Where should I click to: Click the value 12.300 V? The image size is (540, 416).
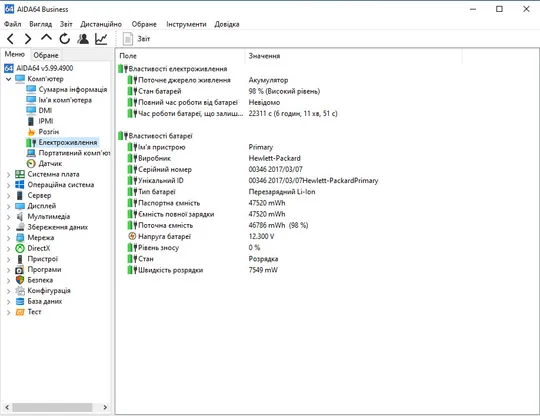tap(261, 237)
